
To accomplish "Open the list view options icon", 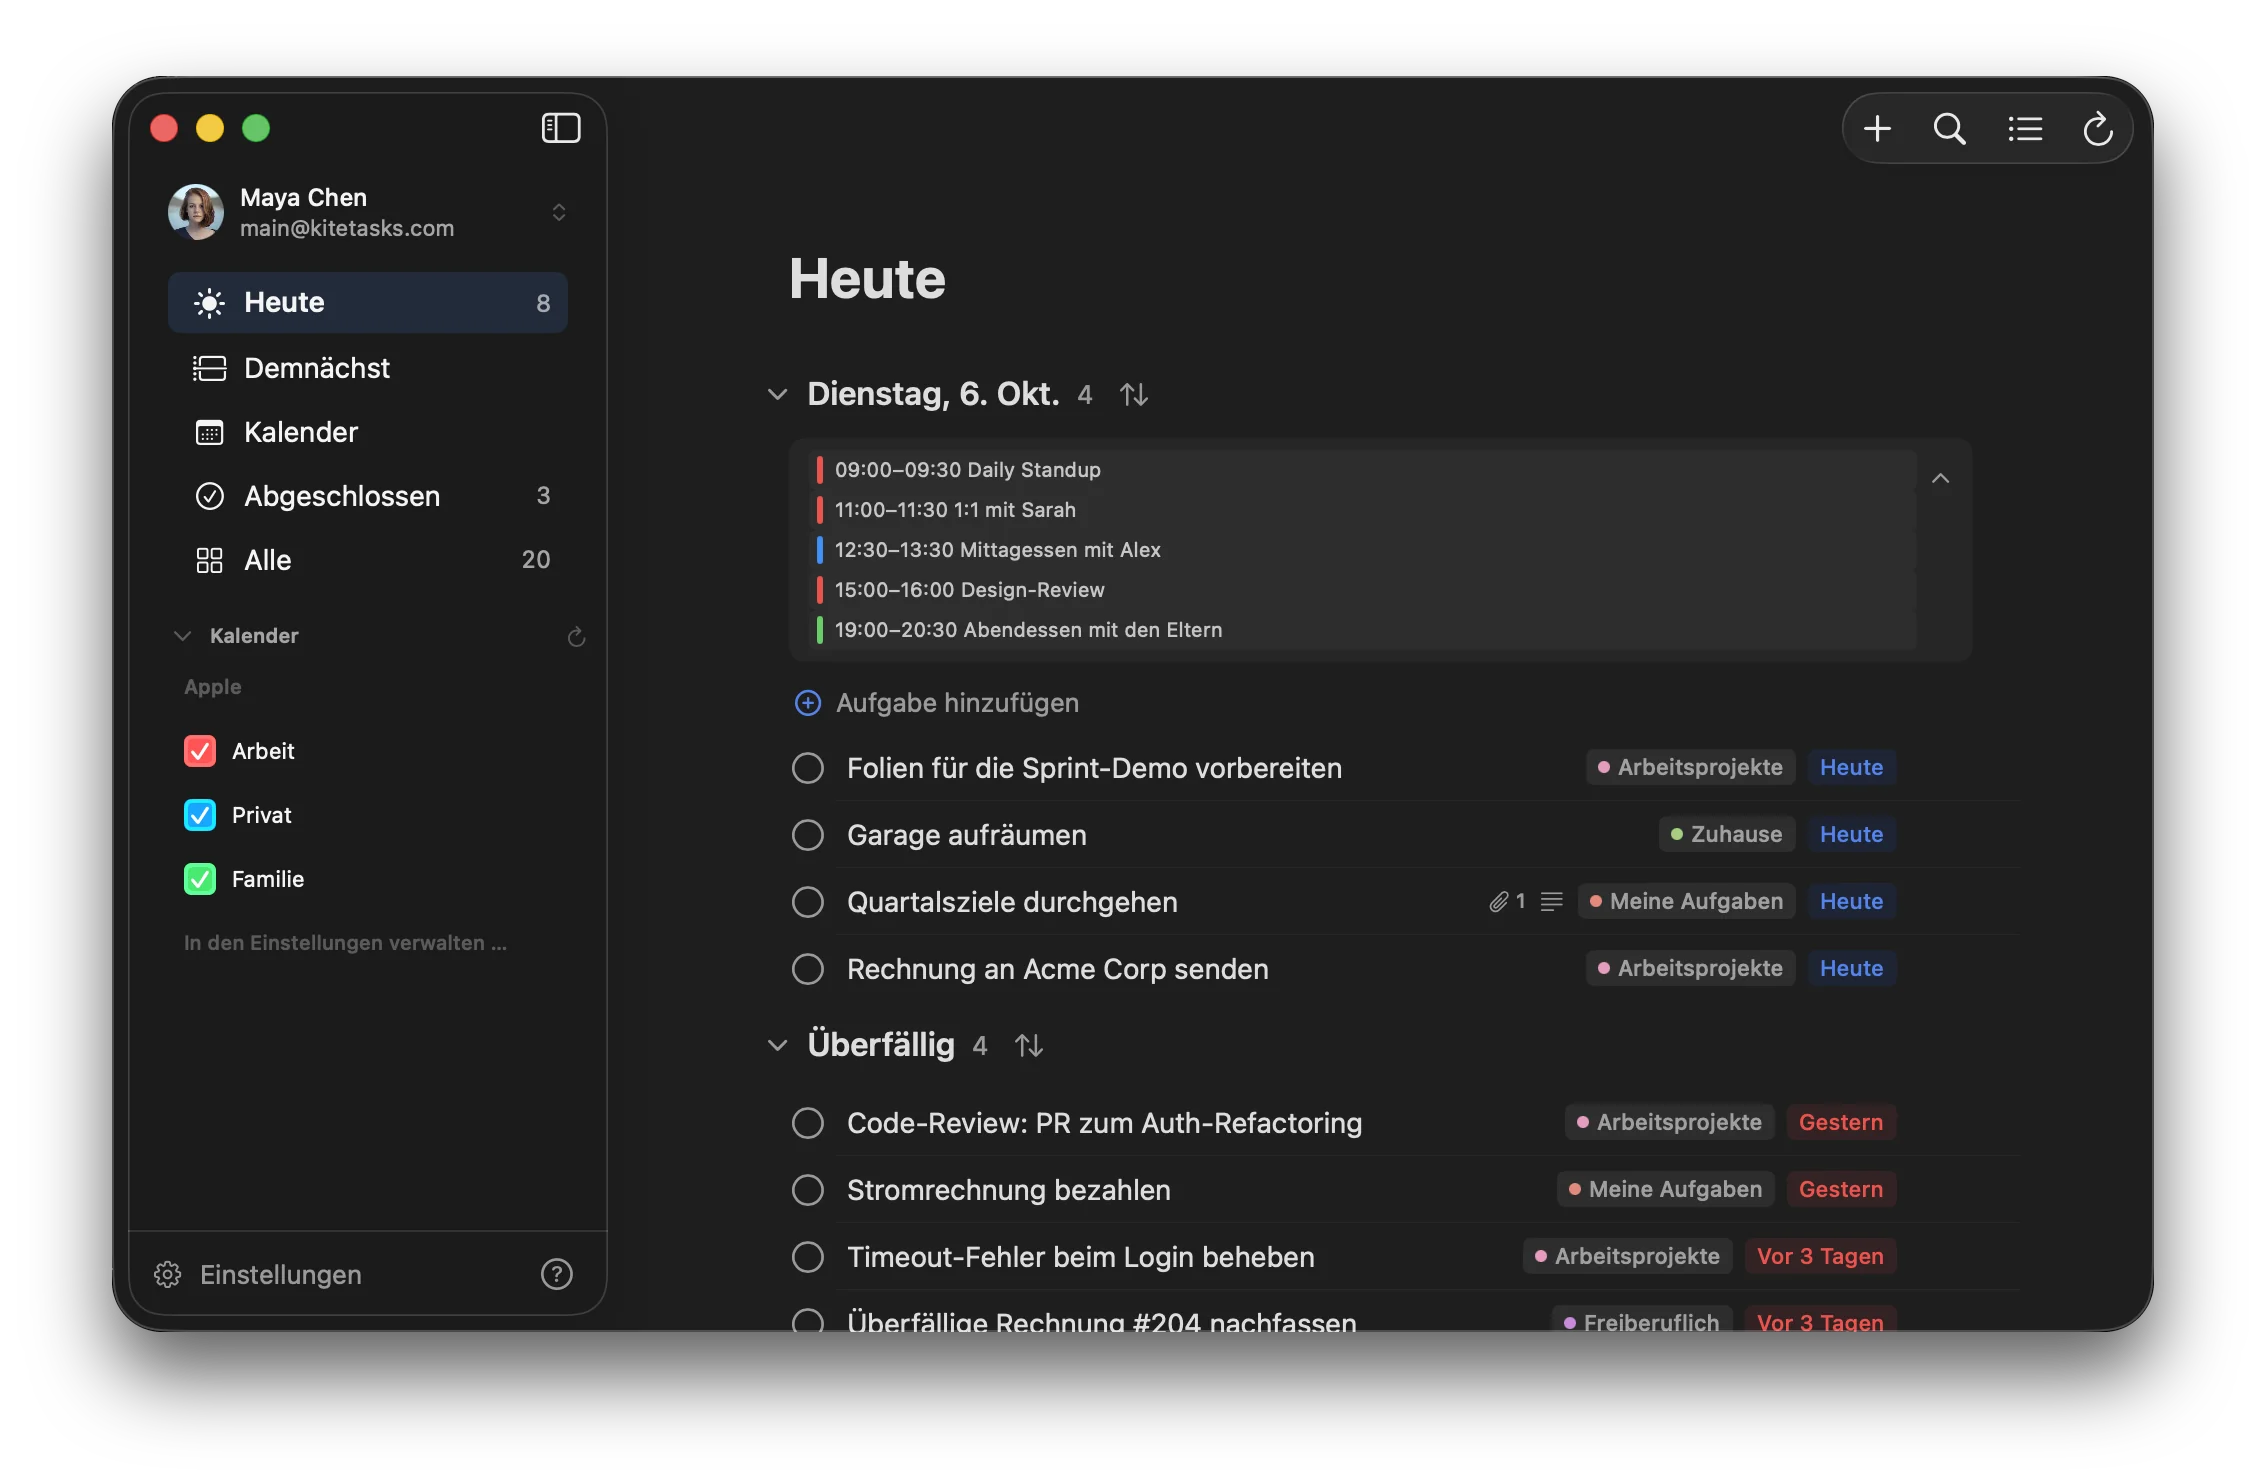I will coord(2025,128).
